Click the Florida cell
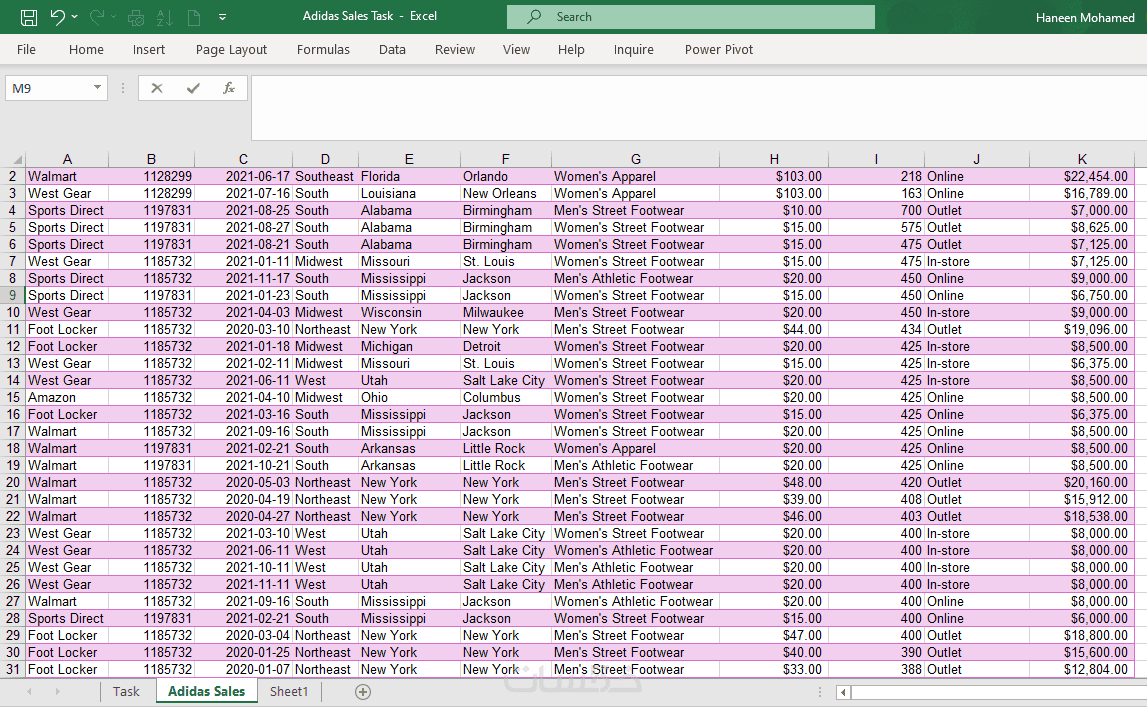 tap(409, 176)
